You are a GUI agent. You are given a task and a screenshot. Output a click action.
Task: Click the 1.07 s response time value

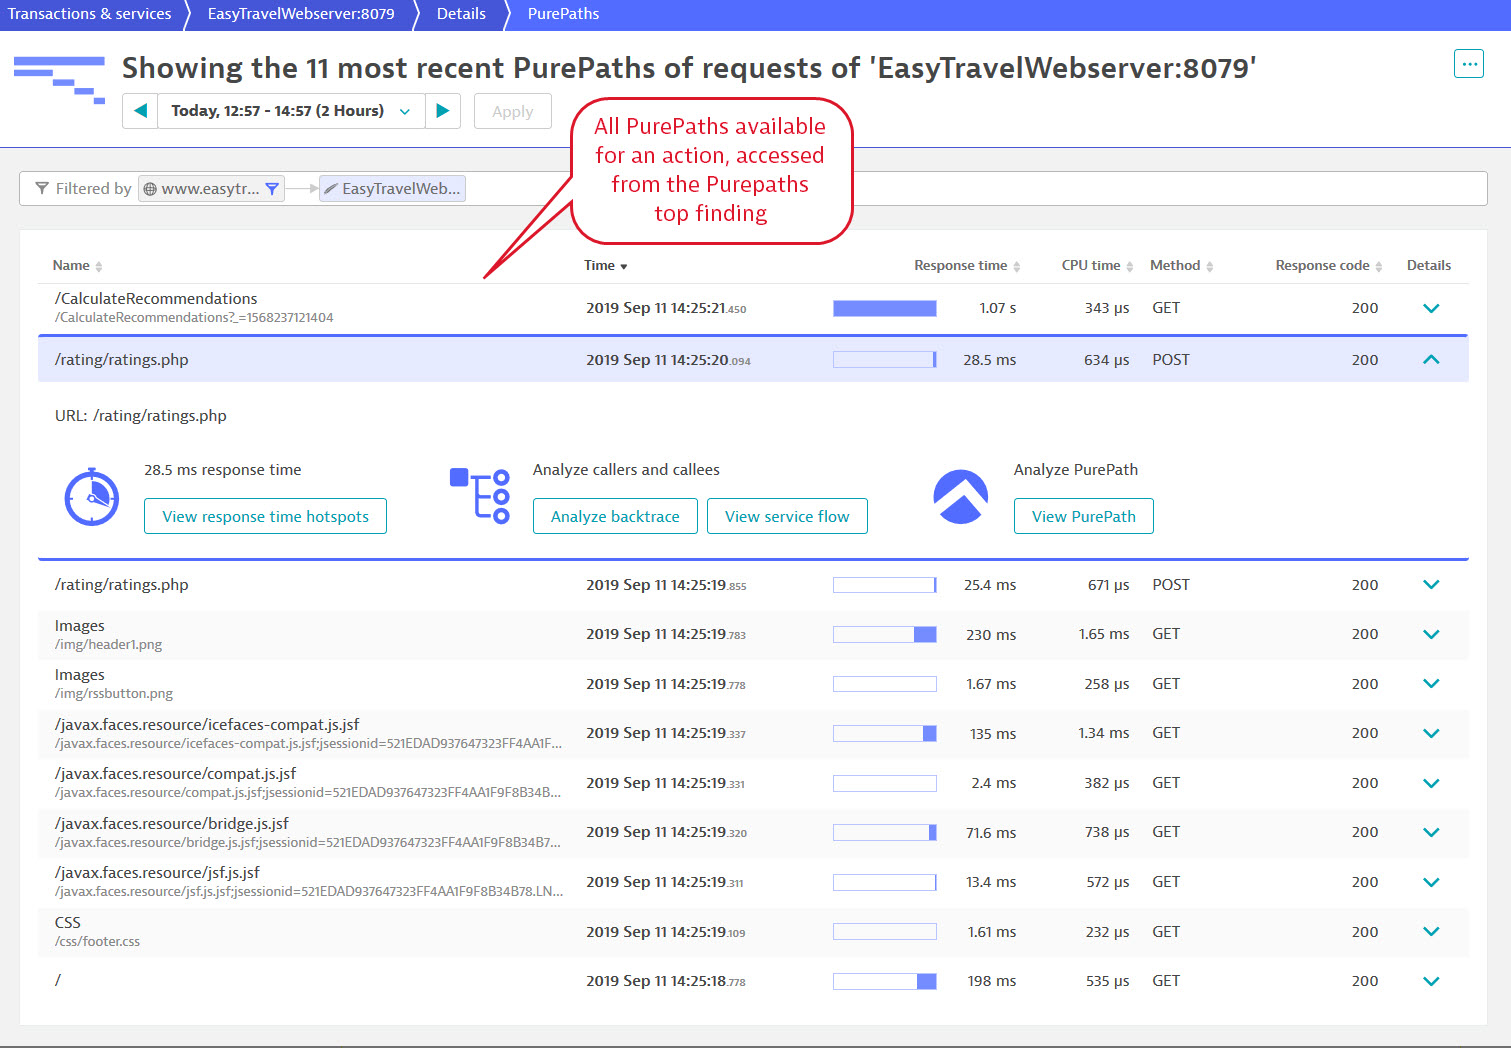(x=997, y=308)
